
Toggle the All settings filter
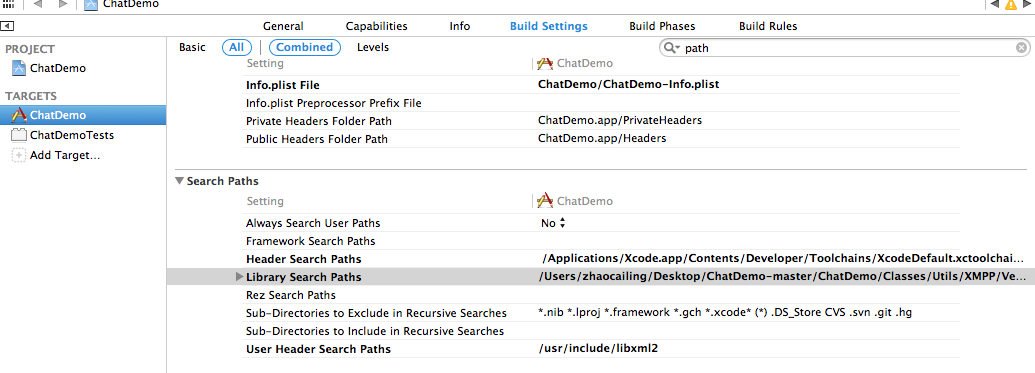237,47
